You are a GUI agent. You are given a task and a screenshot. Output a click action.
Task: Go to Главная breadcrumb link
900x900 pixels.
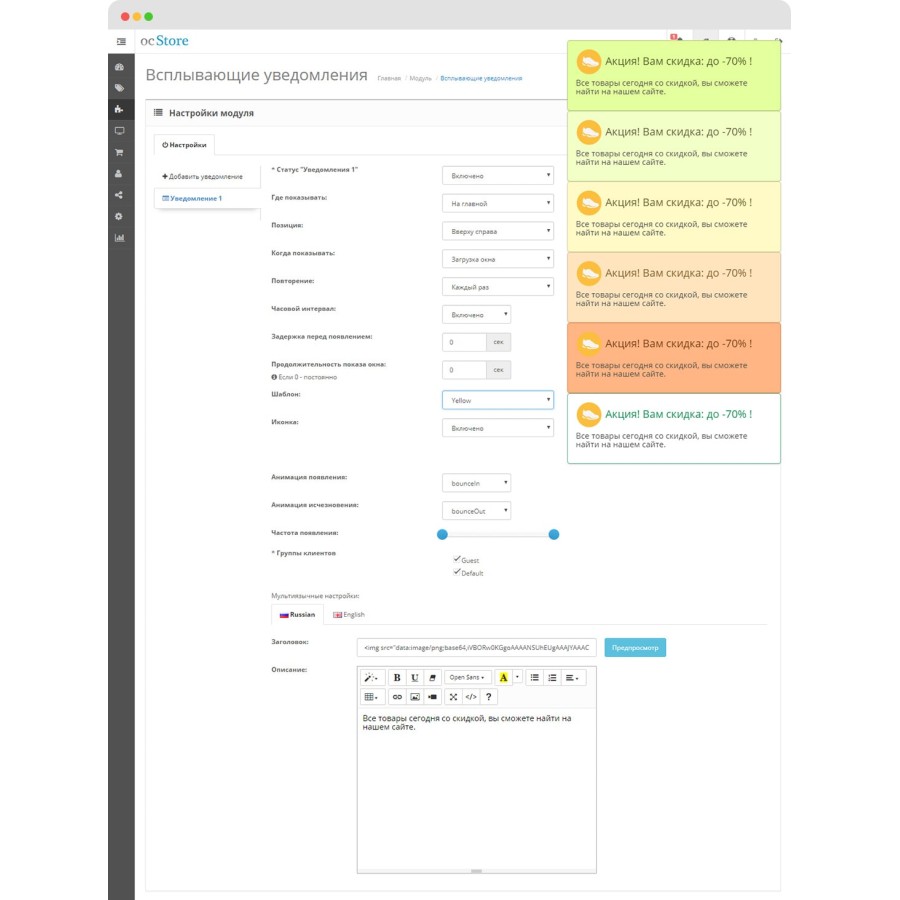point(389,78)
